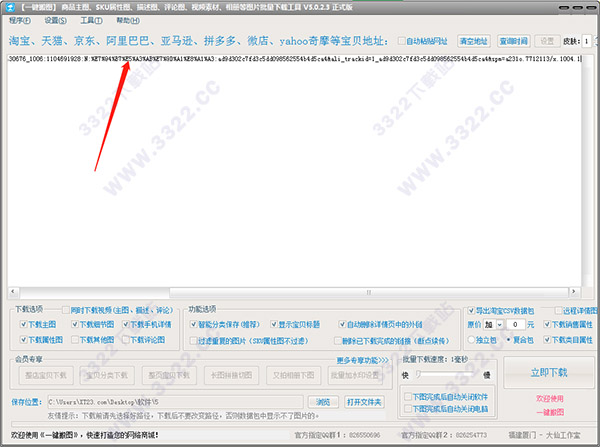Toggle the 下载销售属性 checkbox
Screen dimensions: 600x447
[x=548, y=325]
